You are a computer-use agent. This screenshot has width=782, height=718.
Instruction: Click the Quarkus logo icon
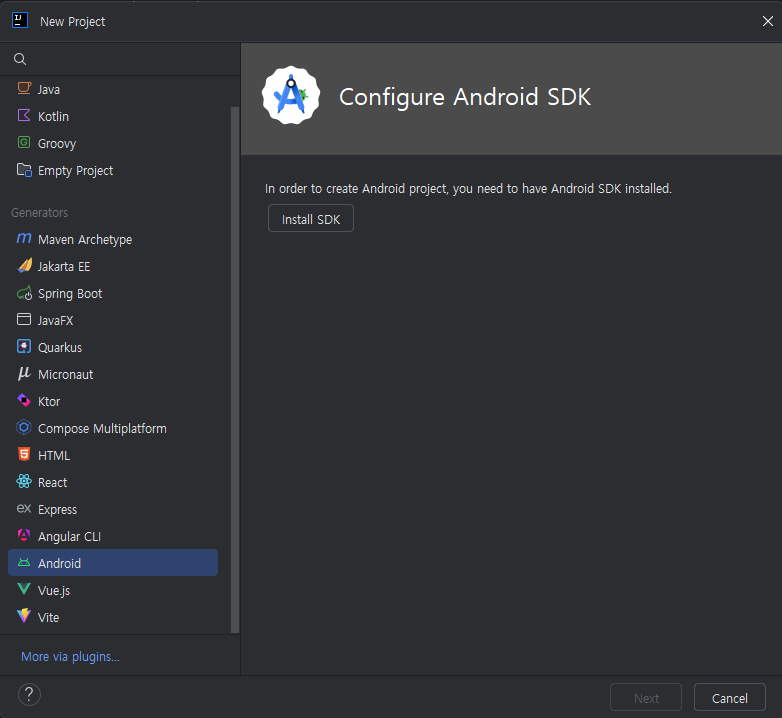(24, 347)
